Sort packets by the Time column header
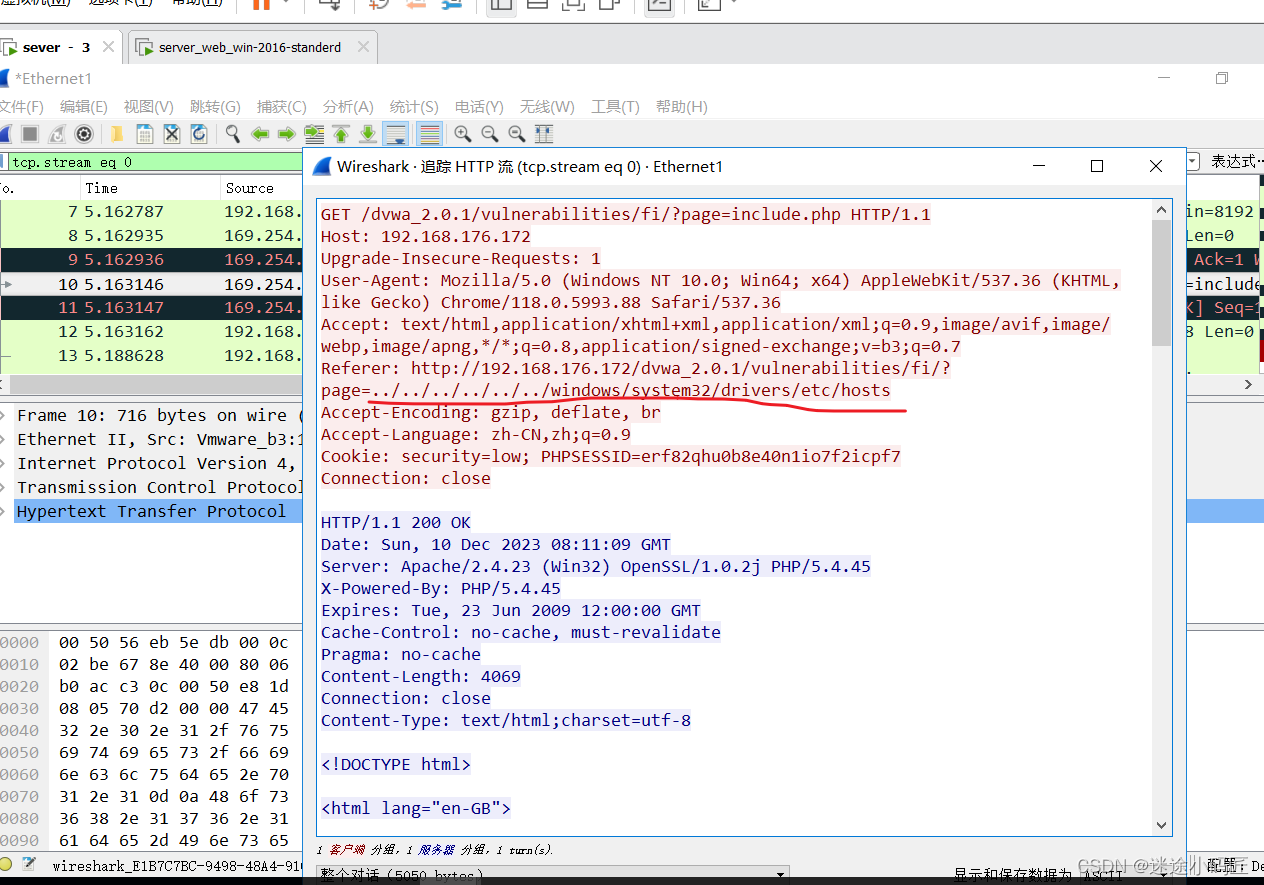The width and height of the screenshot is (1264, 885). click(x=150, y=188)
